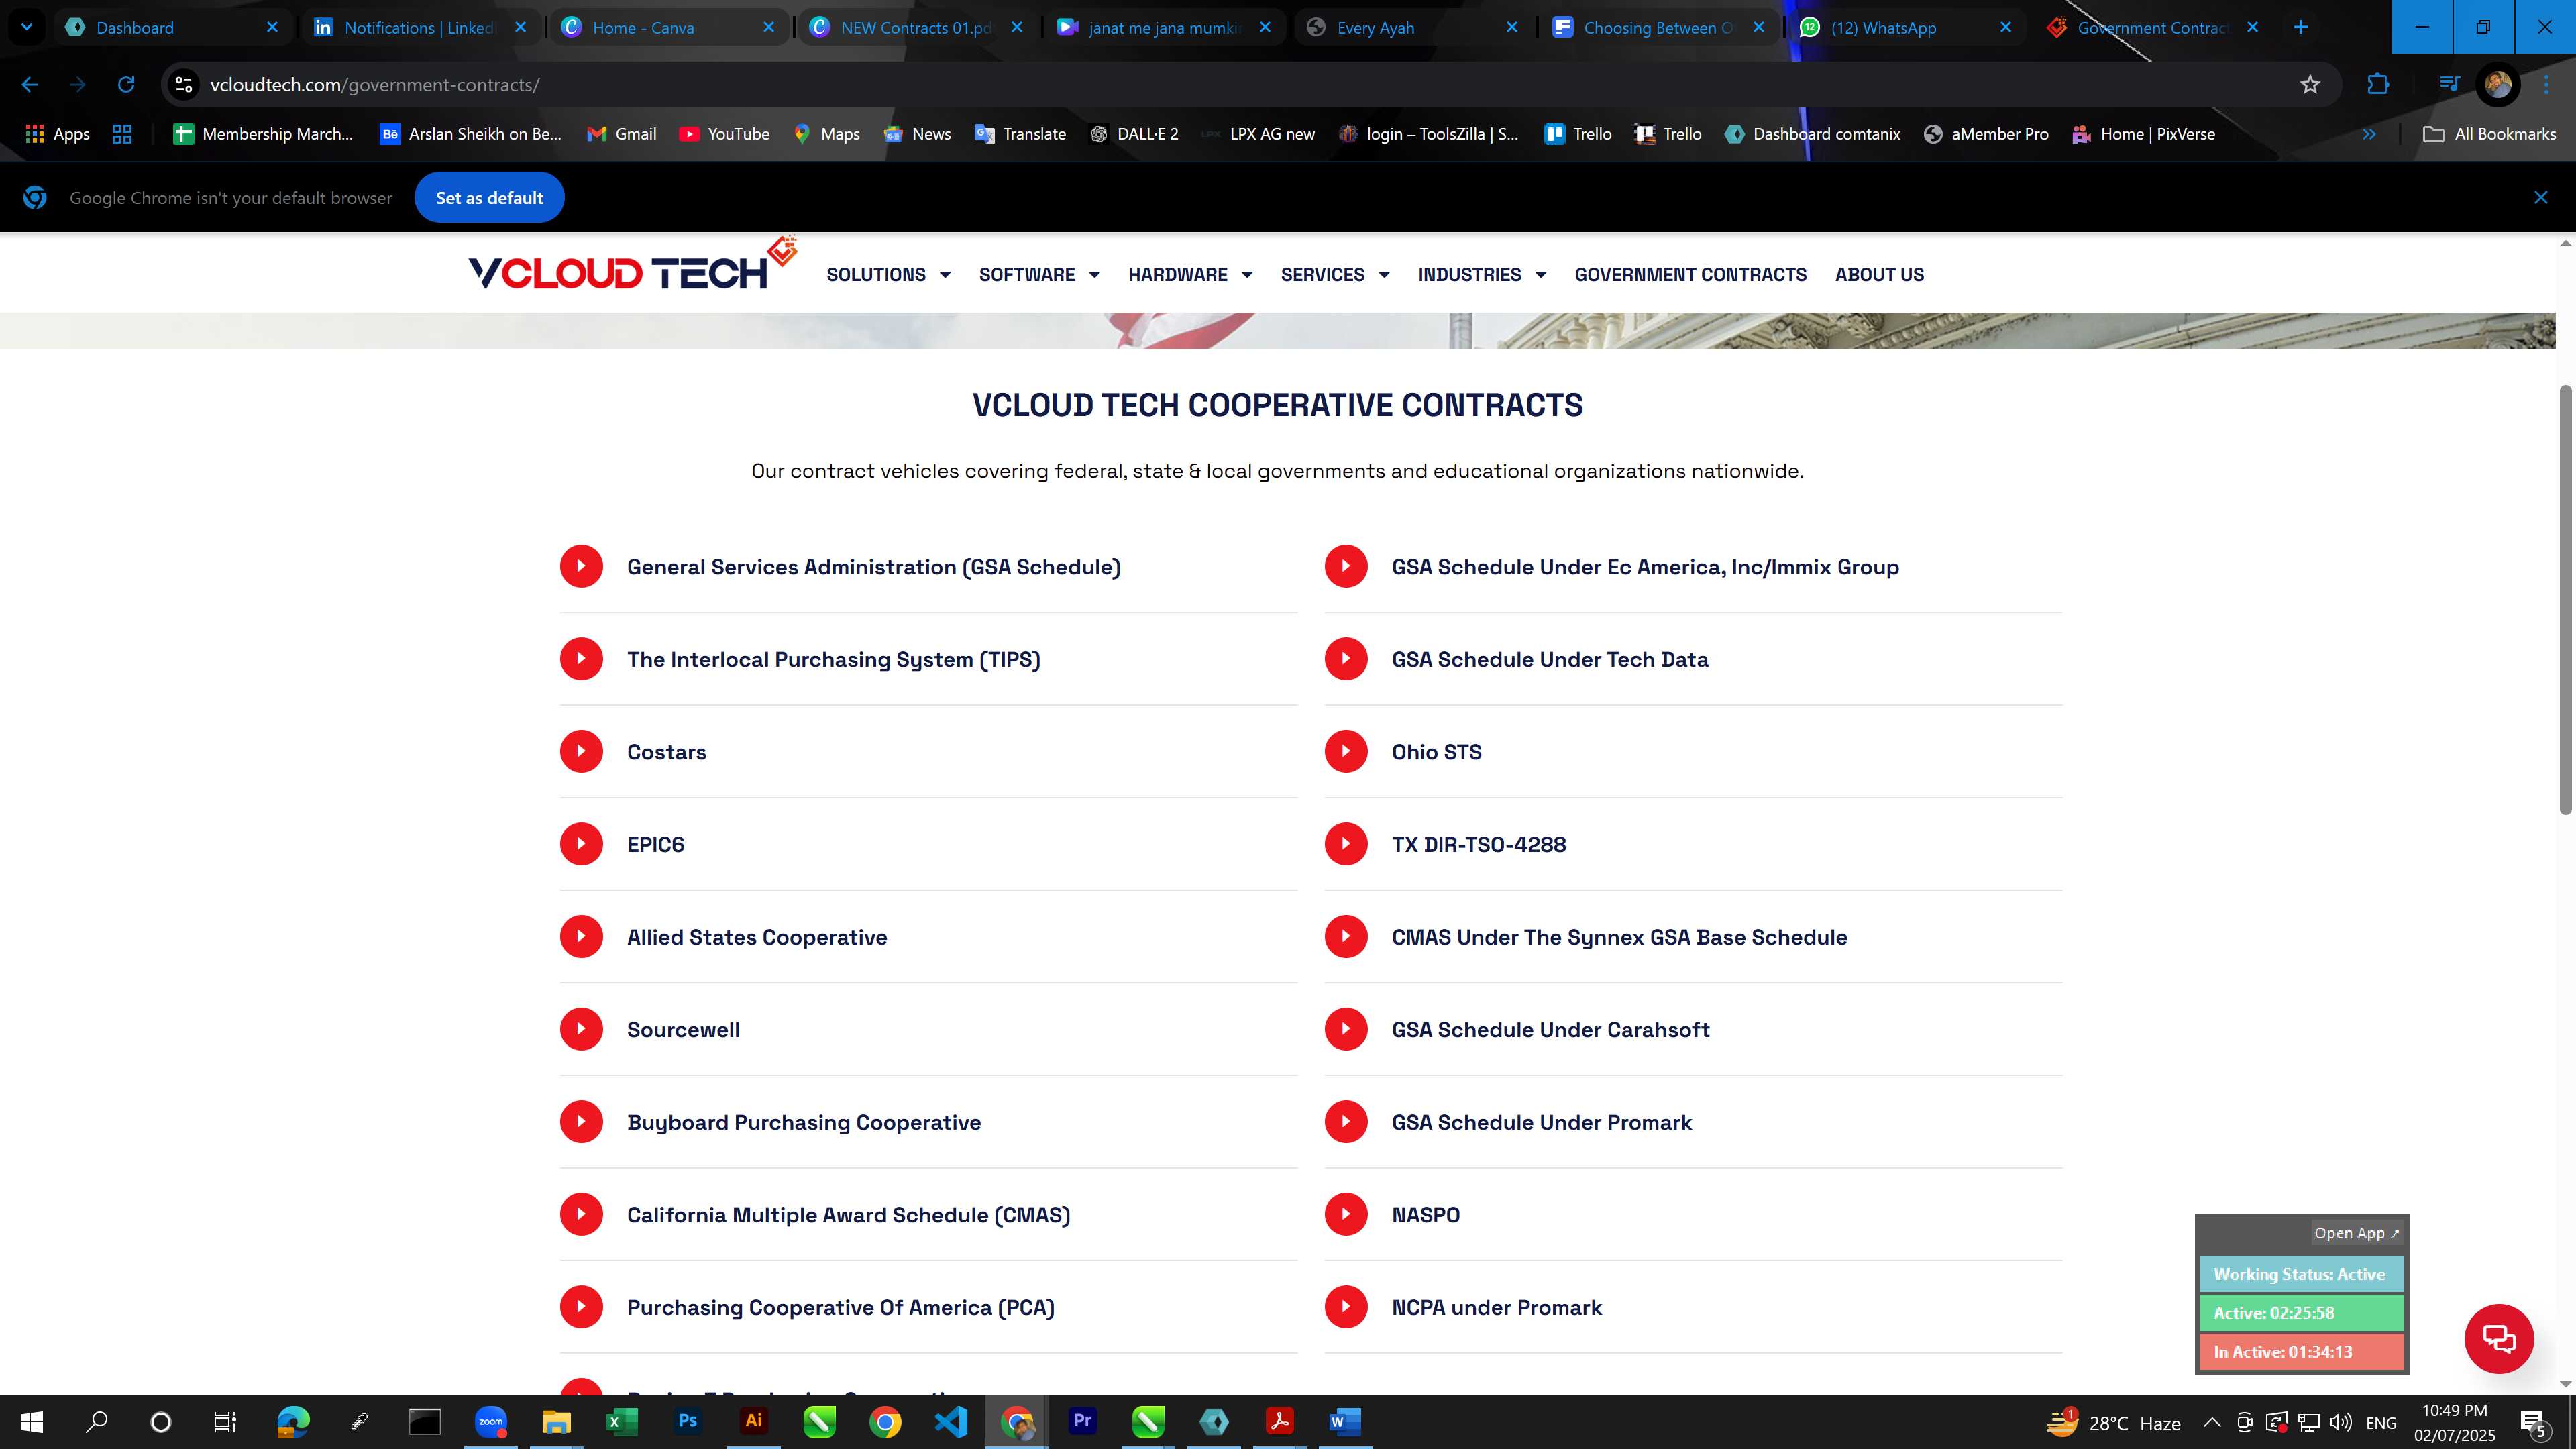The width and height of the screenshot is (2576, 1449).
Task: Open Adobe Acrobat from the taskbar
Action: pos(1279,1421)
